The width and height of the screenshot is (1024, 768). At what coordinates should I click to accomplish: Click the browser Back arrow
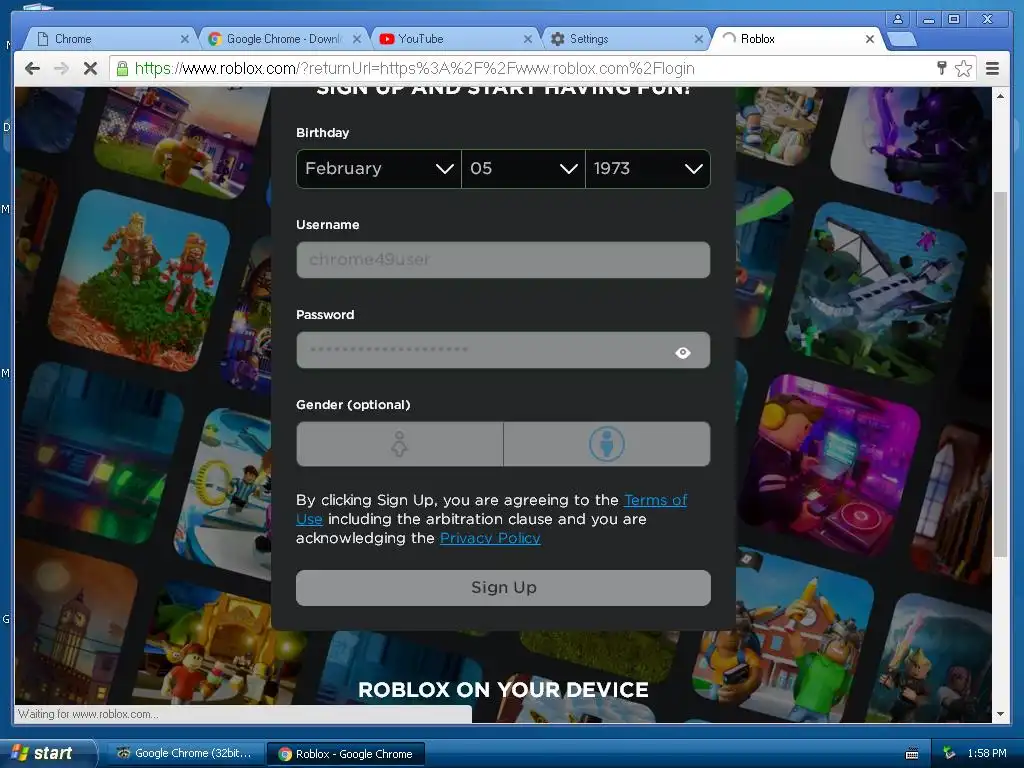click(x=32, y=68)
